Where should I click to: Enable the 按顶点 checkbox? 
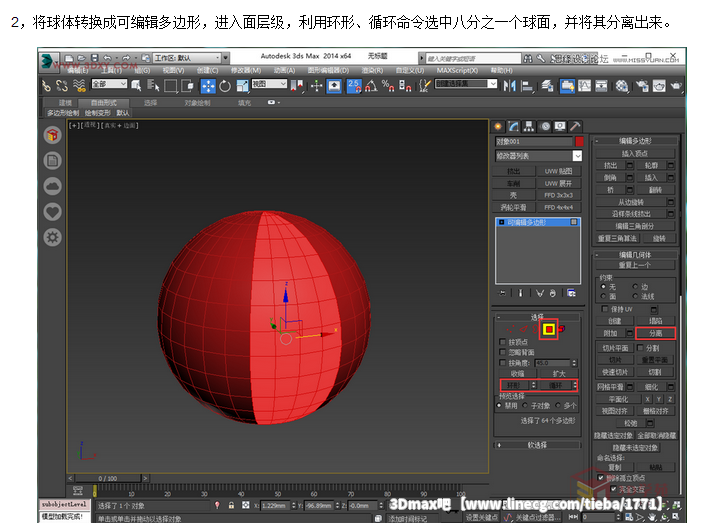(502, 342)
